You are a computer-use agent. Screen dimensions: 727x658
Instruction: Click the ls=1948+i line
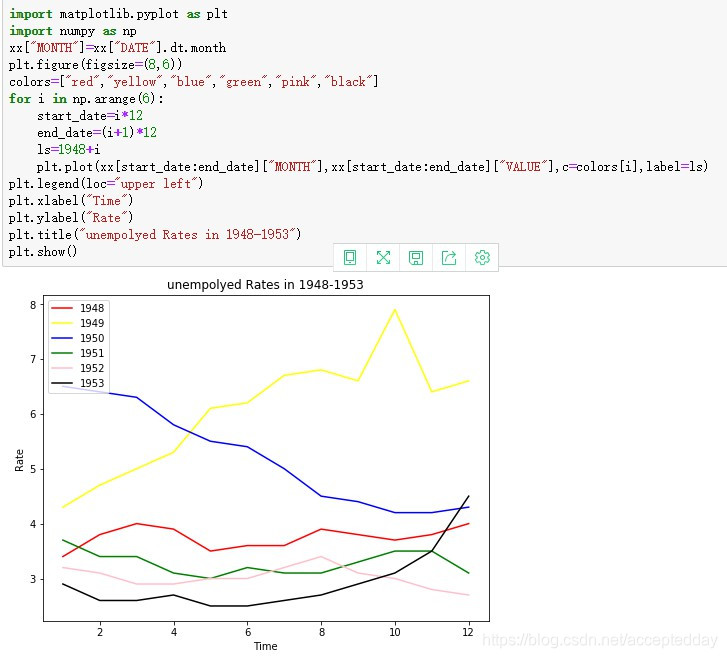[x=69, y=149]
